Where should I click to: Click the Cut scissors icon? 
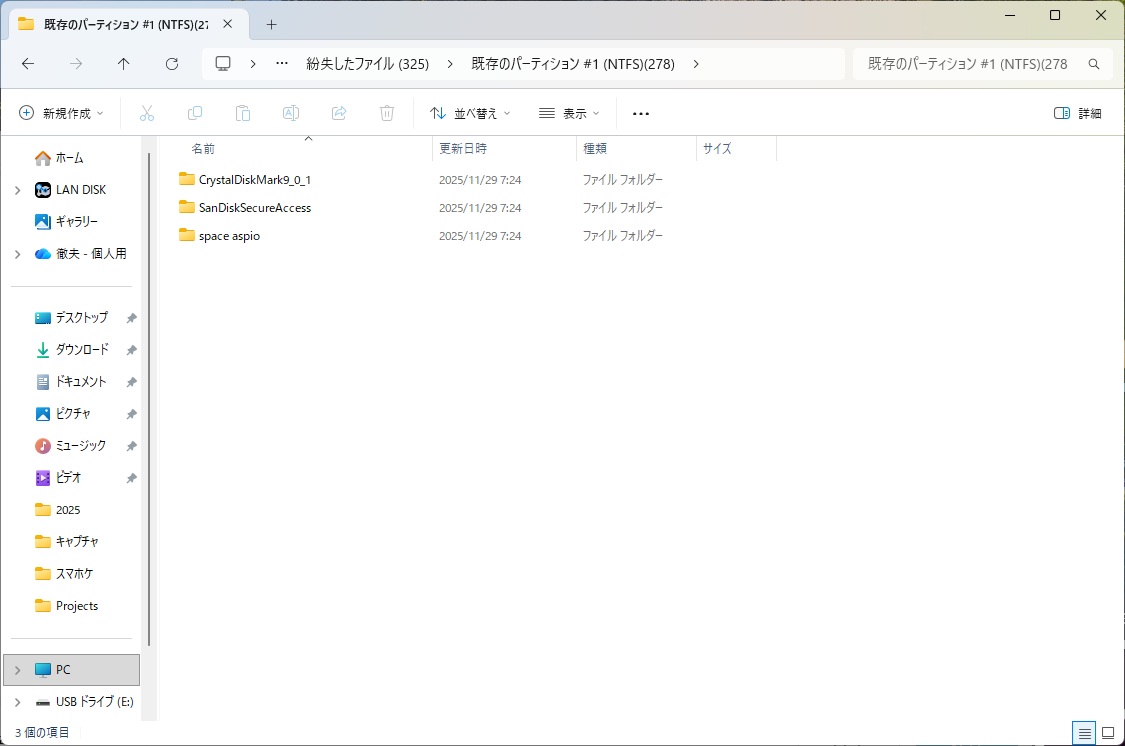[x=147, y=113]
